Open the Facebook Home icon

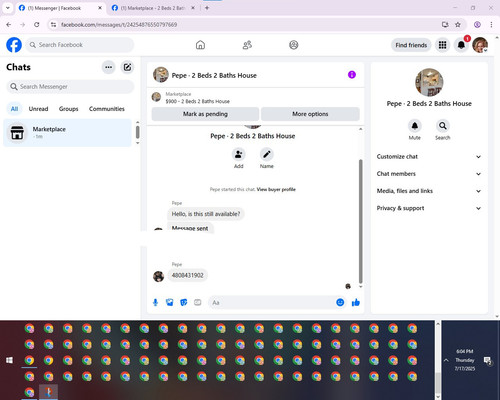point(200,45)
